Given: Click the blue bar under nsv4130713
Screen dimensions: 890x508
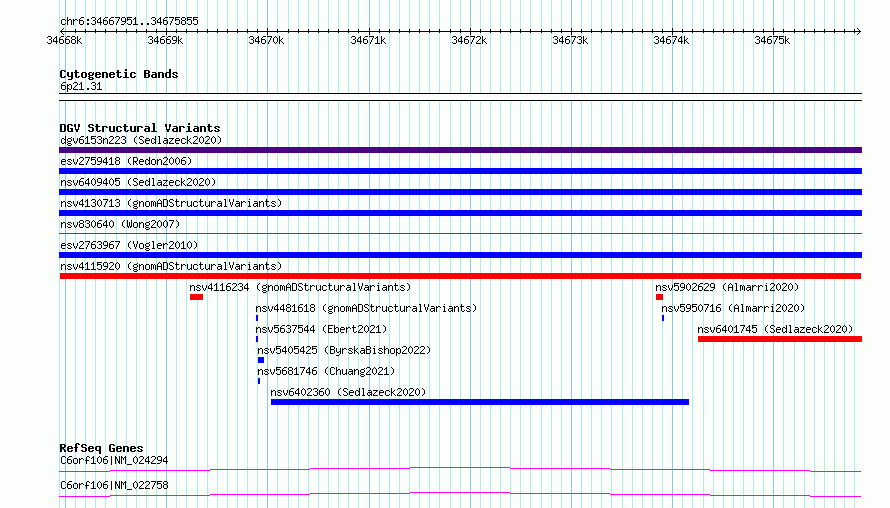Looking at the screenshot, I should pos(460,213).
